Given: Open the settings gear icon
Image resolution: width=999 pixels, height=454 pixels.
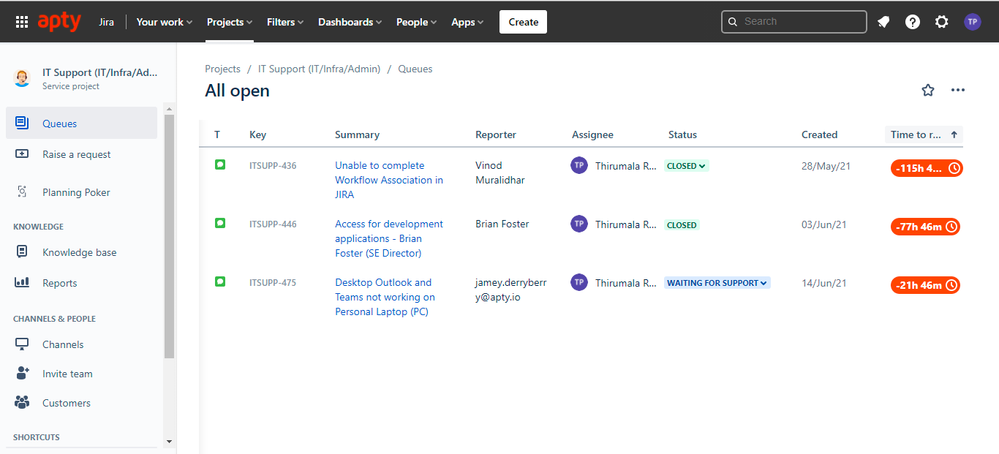Looking at the screenshot, I should [942, 22].
